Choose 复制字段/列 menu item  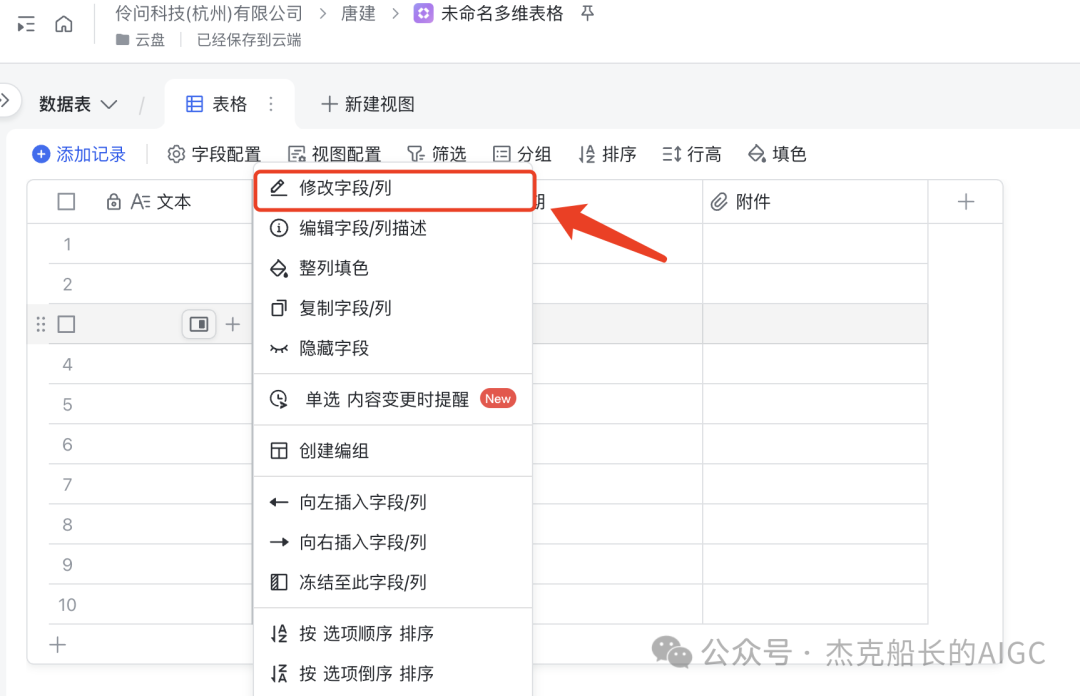pyautogui.click(x=394, y=308)
